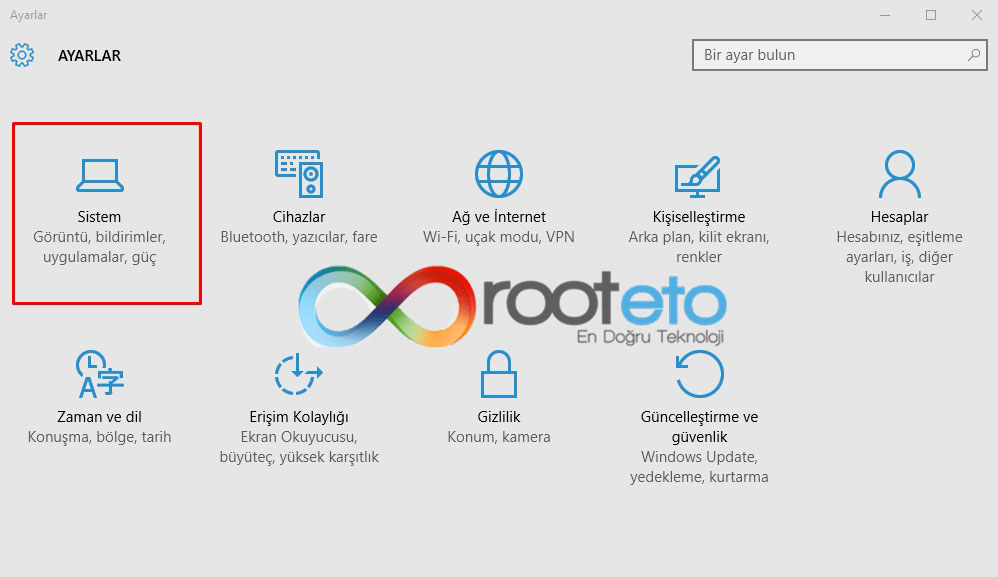Click the 'Erişim Kolaylığı' title label
998x577 pixels.
click(299, 417)
